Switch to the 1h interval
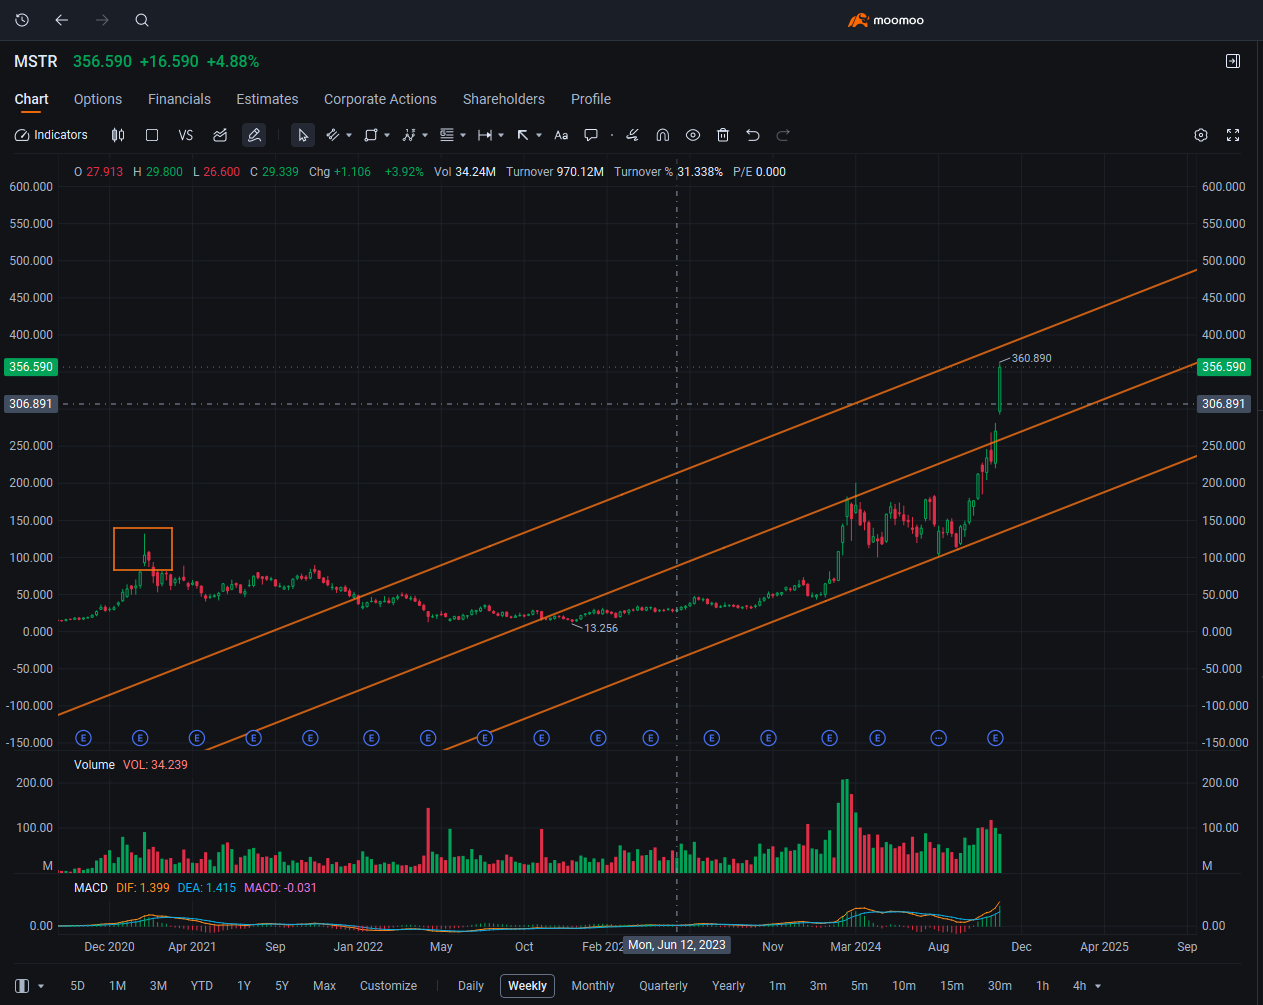 tap(1042, 986)
